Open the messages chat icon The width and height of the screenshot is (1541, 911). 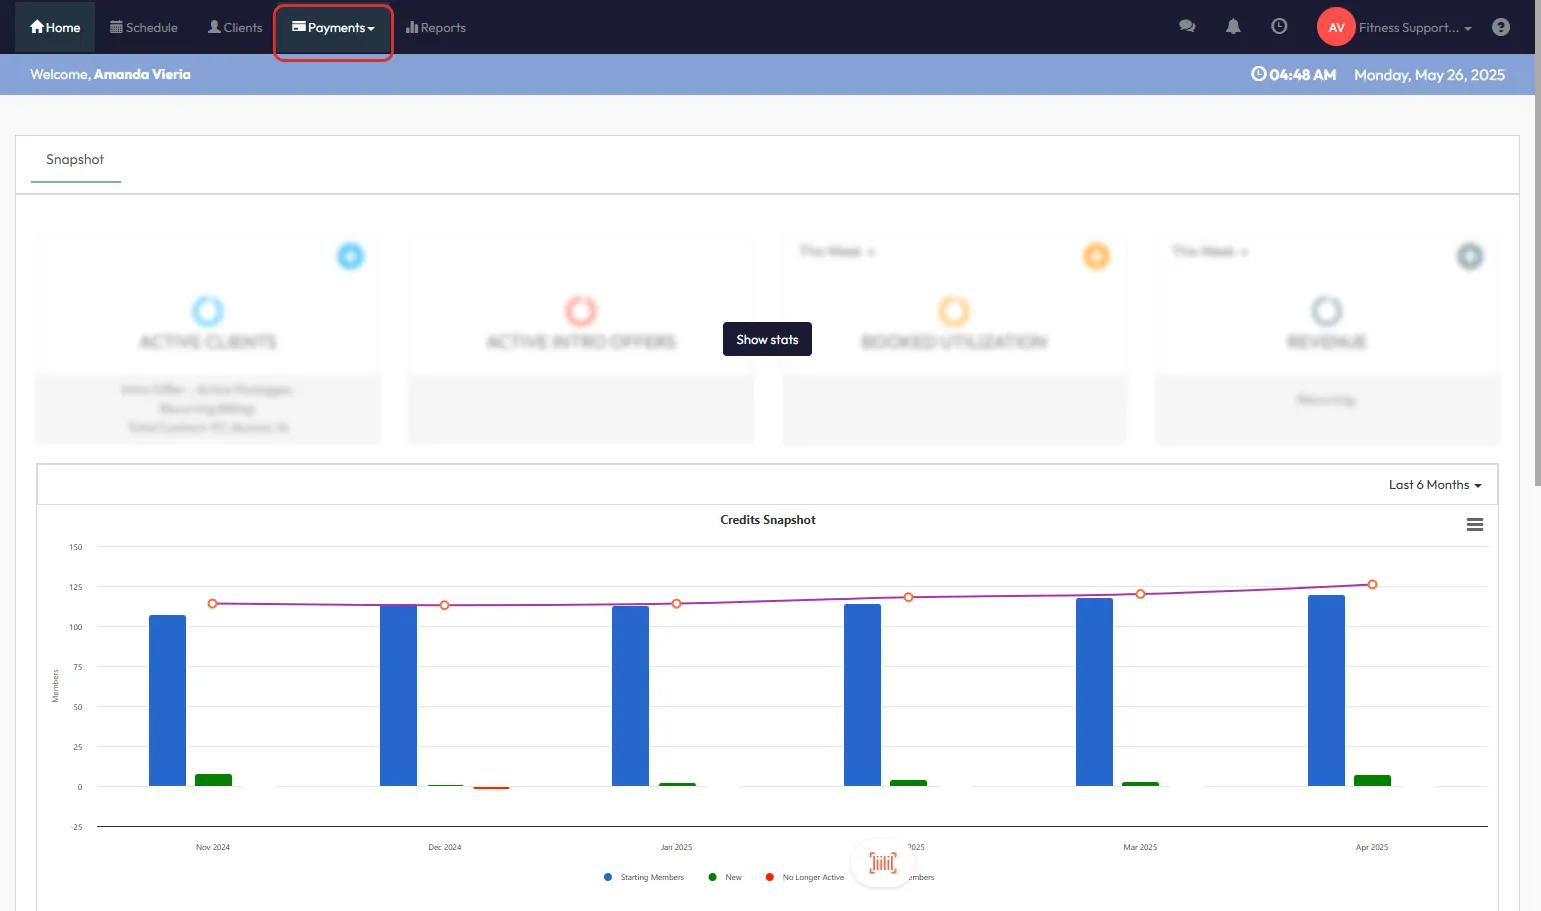pos(1187,27)
